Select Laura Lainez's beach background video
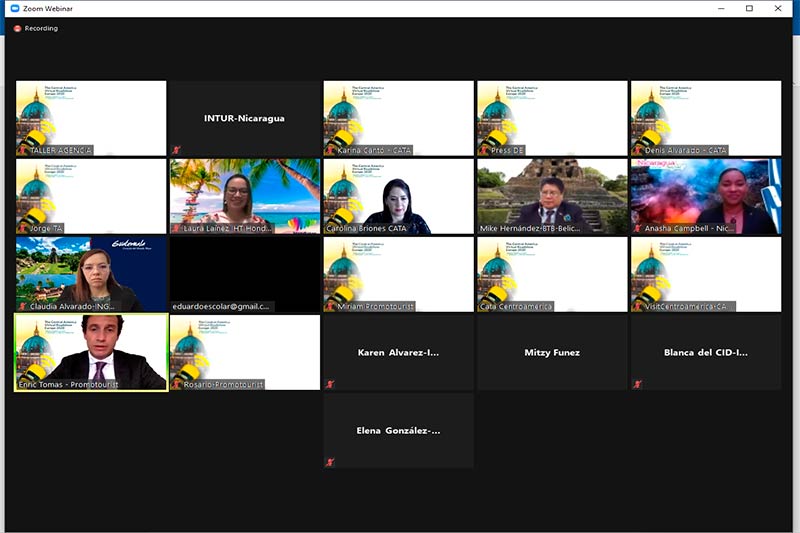Image resolution: width=800 pixels, height=533 pixels. [245, 194]
